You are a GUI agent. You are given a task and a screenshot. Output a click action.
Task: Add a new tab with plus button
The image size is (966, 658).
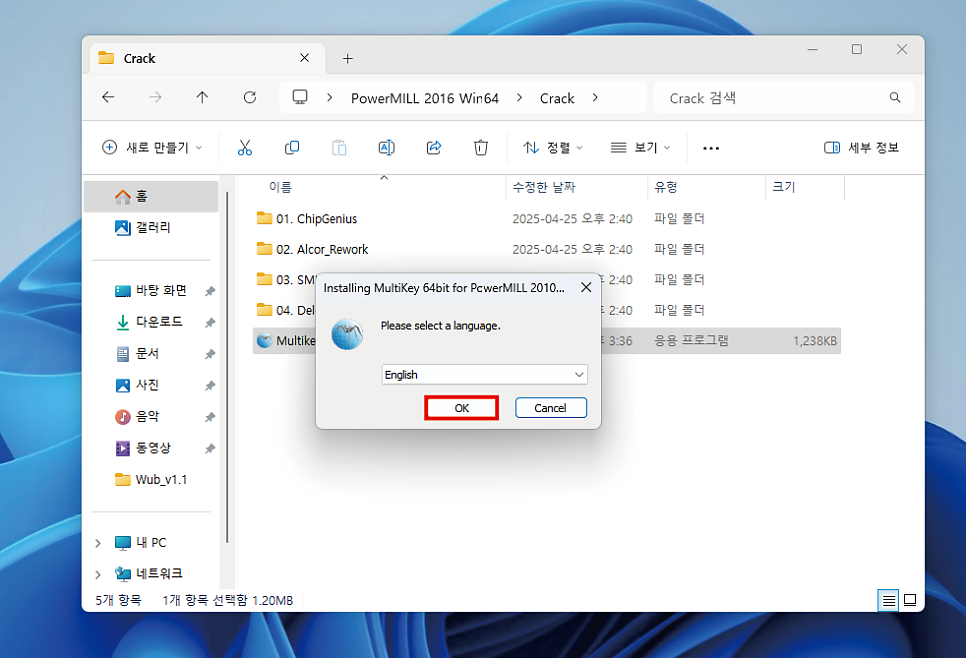tap(347, 59)
